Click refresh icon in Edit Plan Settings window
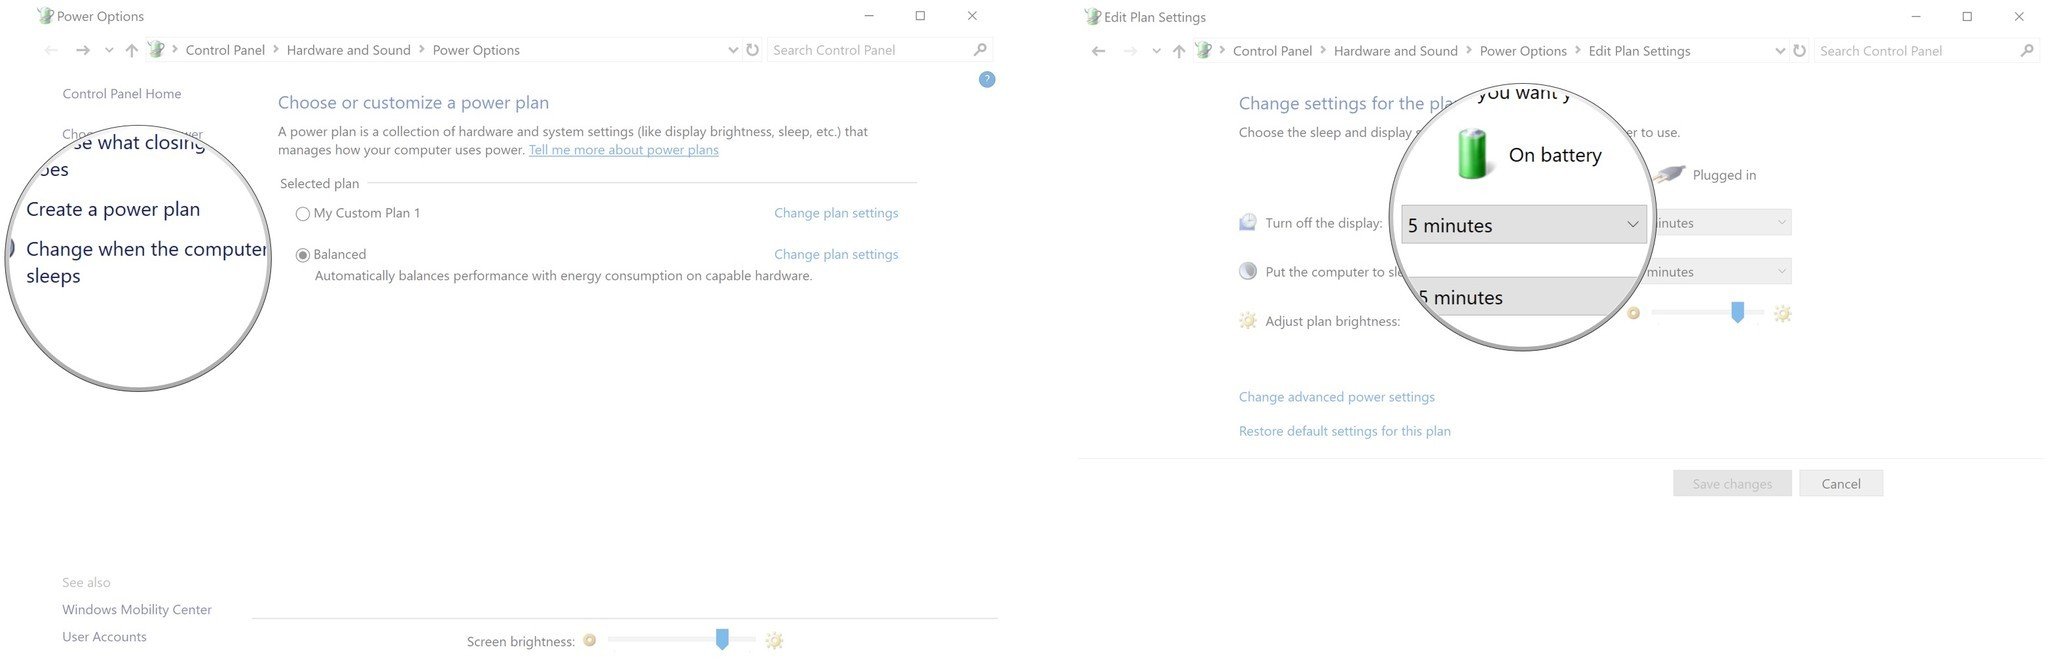The width and height of the screenshot is (2048, 670). (1799, 51)
